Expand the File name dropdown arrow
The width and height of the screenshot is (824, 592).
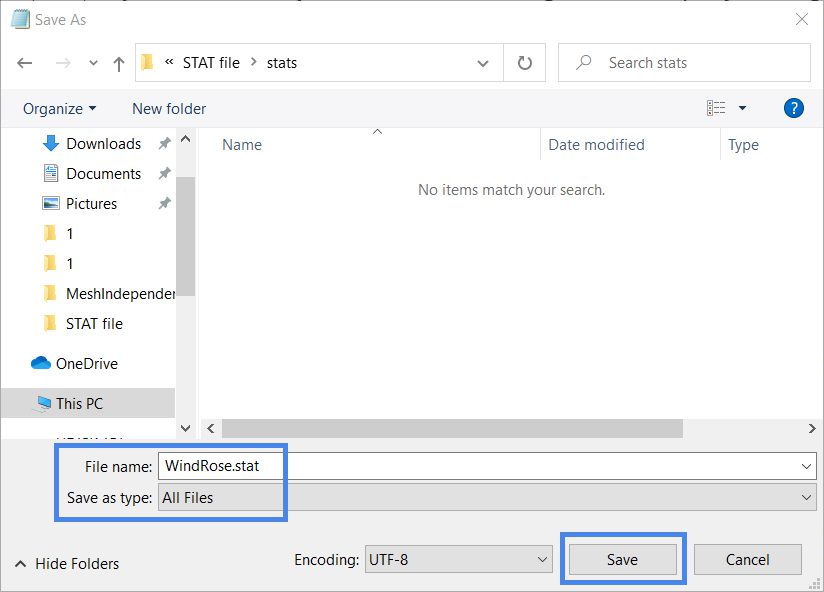click(805, 465)
